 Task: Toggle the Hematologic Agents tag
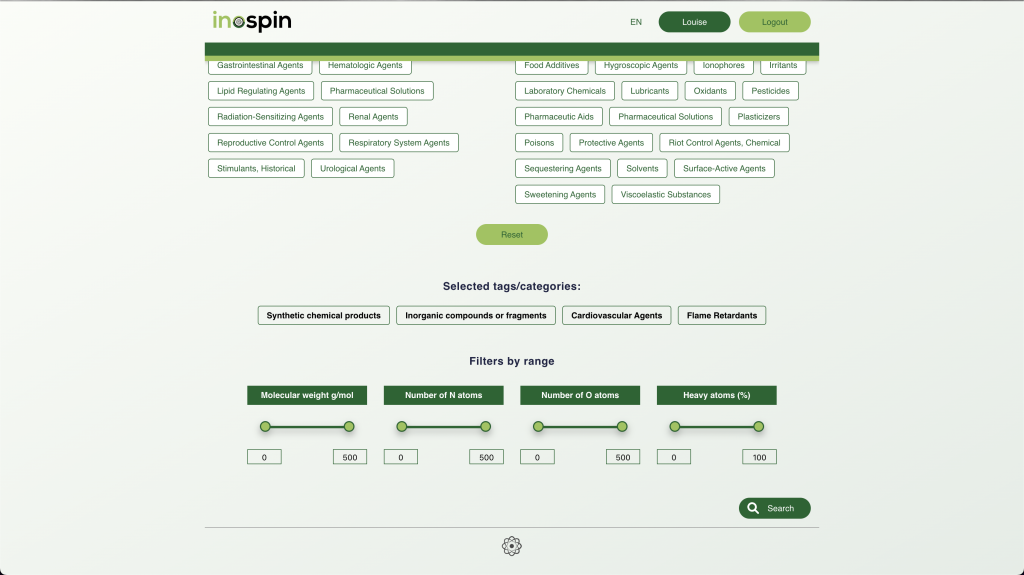[365, 65]
